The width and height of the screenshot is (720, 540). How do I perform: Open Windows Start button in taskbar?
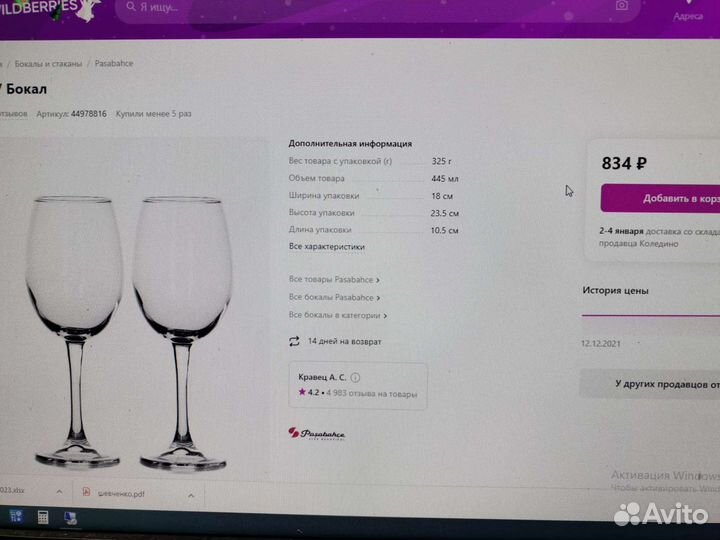16,517
